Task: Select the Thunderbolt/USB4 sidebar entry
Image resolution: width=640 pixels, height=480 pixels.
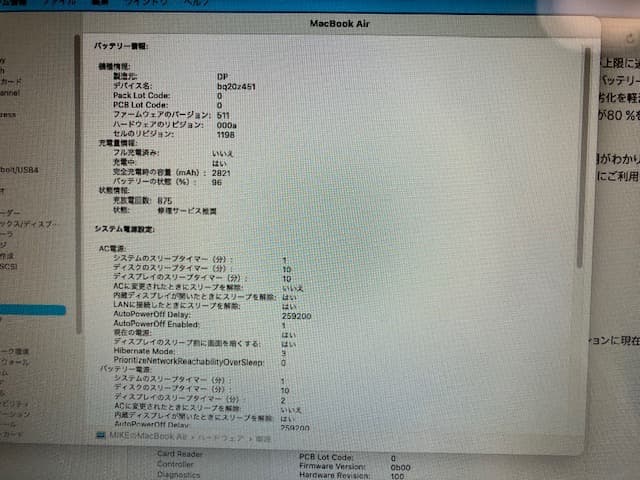Action: [19, 170]
